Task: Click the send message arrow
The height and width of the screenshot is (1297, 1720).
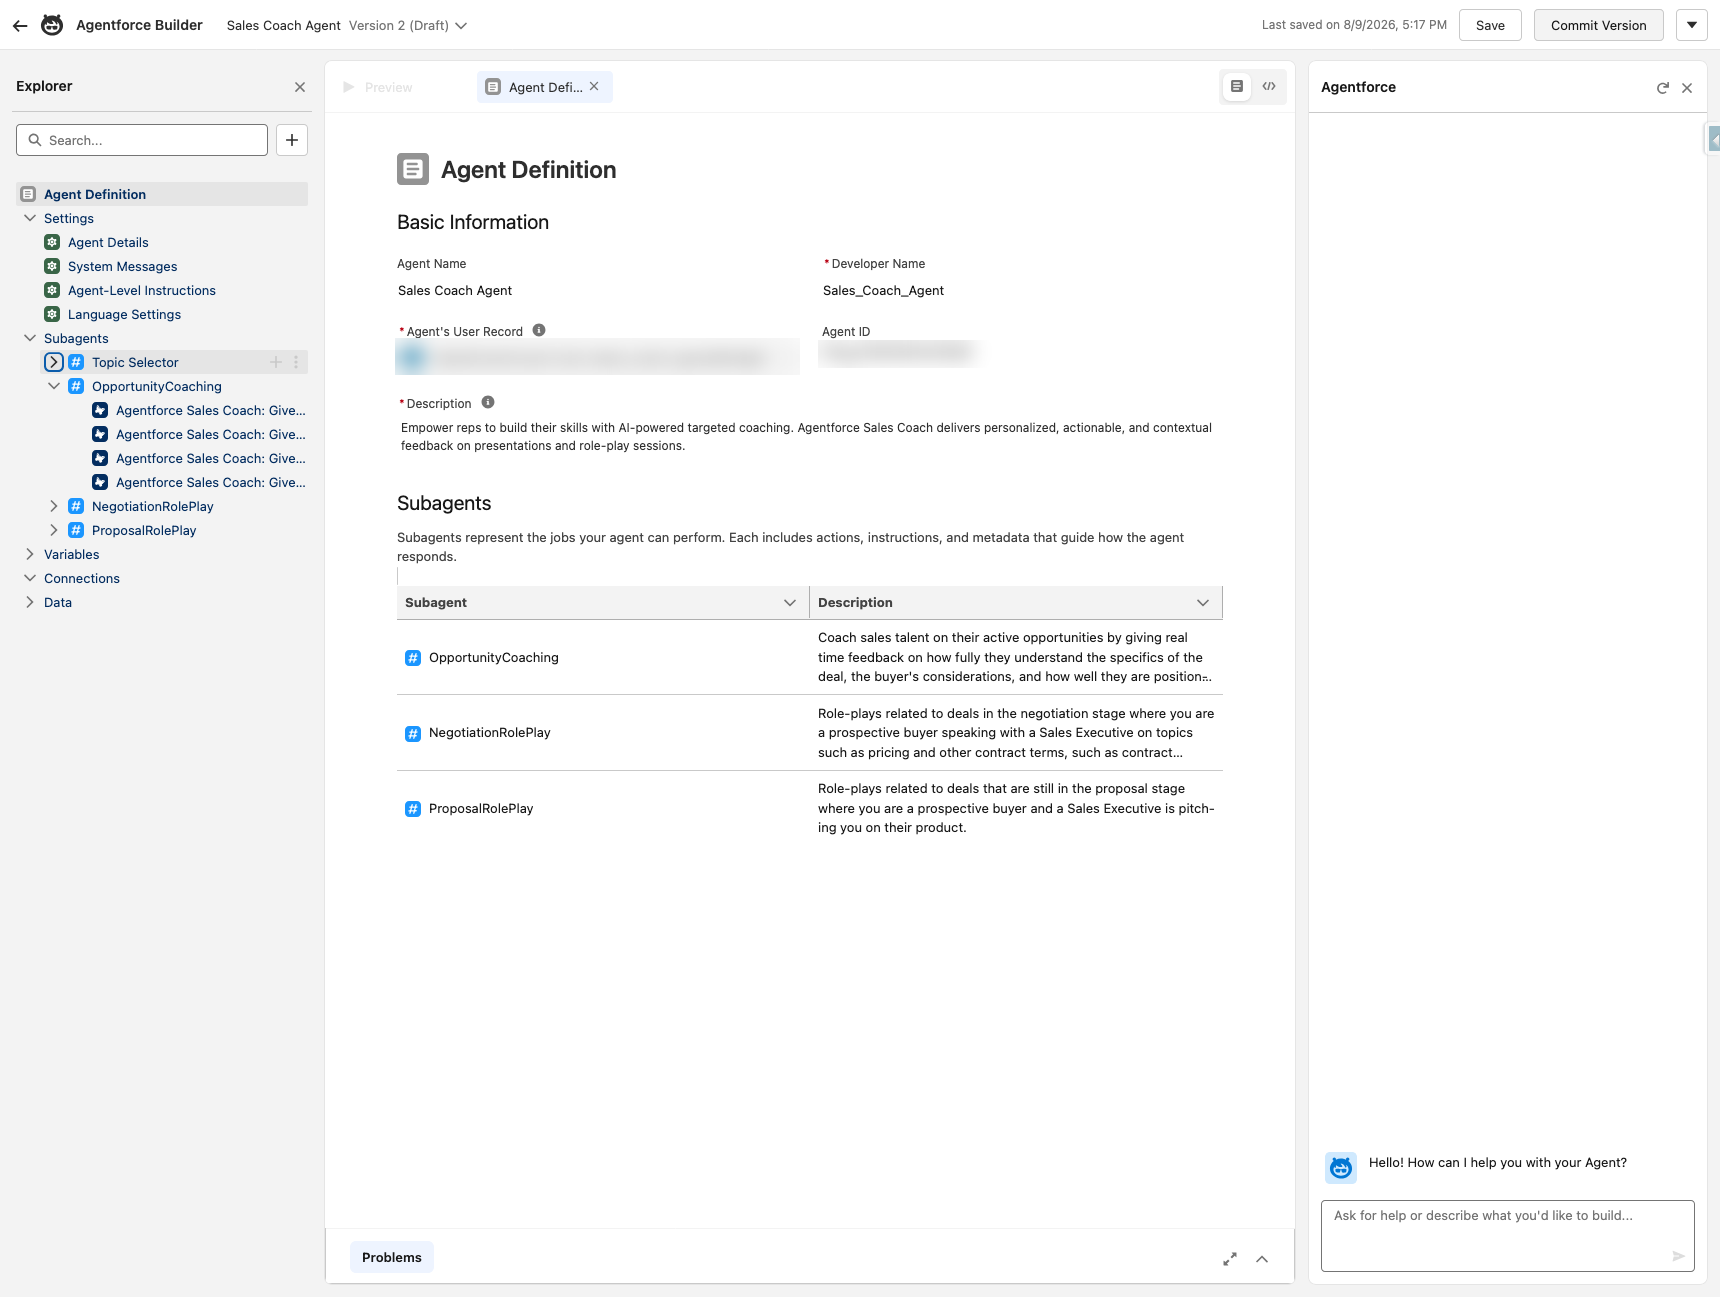Action: 1678,1256
